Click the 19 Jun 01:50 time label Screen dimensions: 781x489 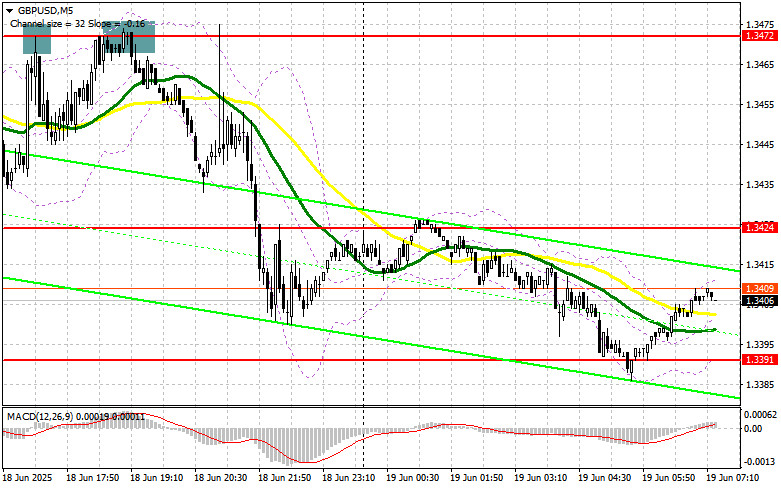click(x=476, y=478)
